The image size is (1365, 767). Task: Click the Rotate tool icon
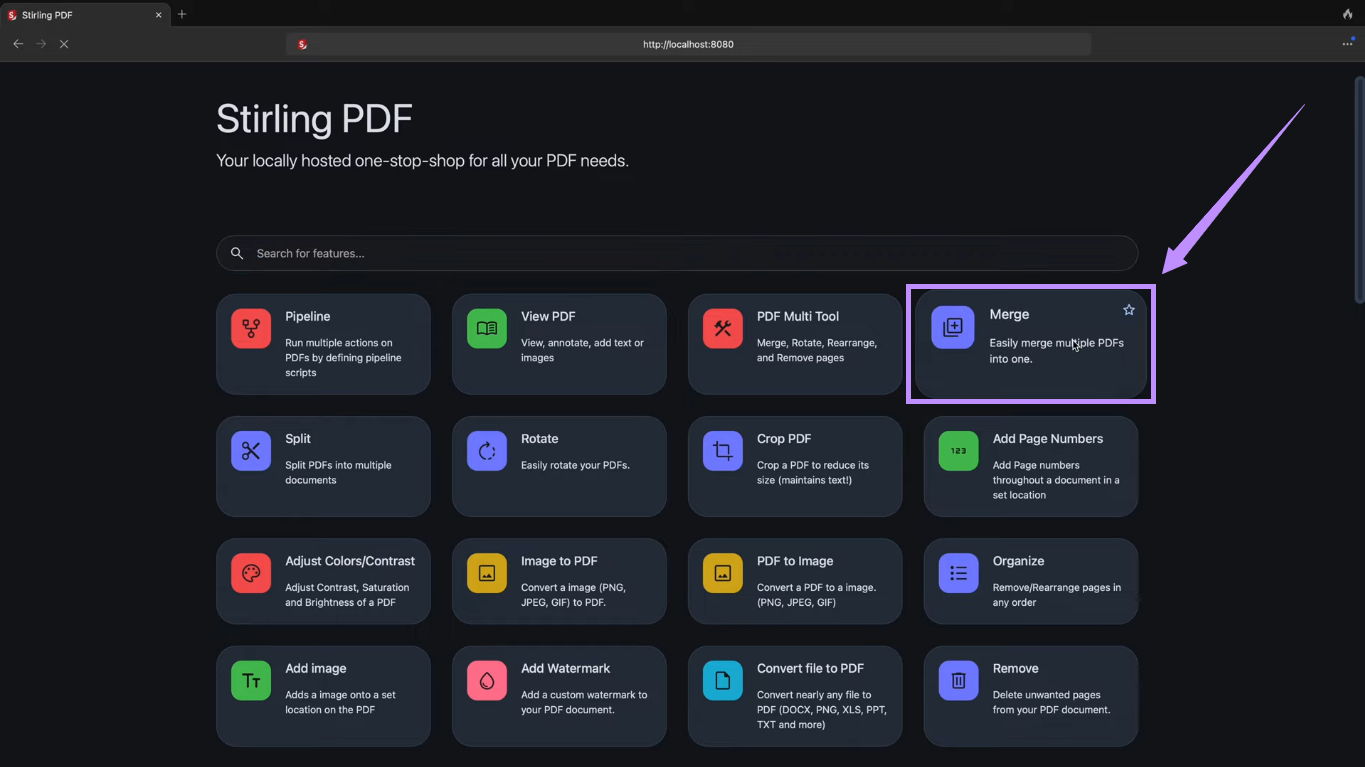tap(486, 451)
